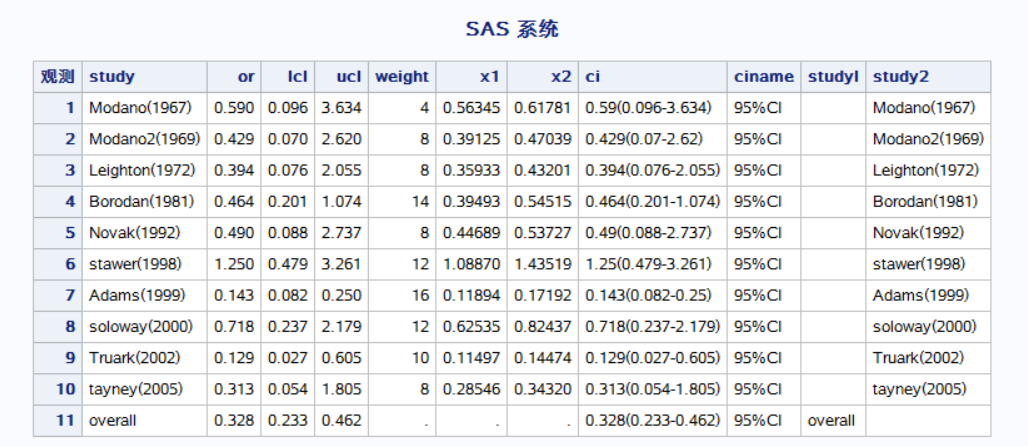
Task: Click weight value 16 for Adams
Action: coord(420,295)
